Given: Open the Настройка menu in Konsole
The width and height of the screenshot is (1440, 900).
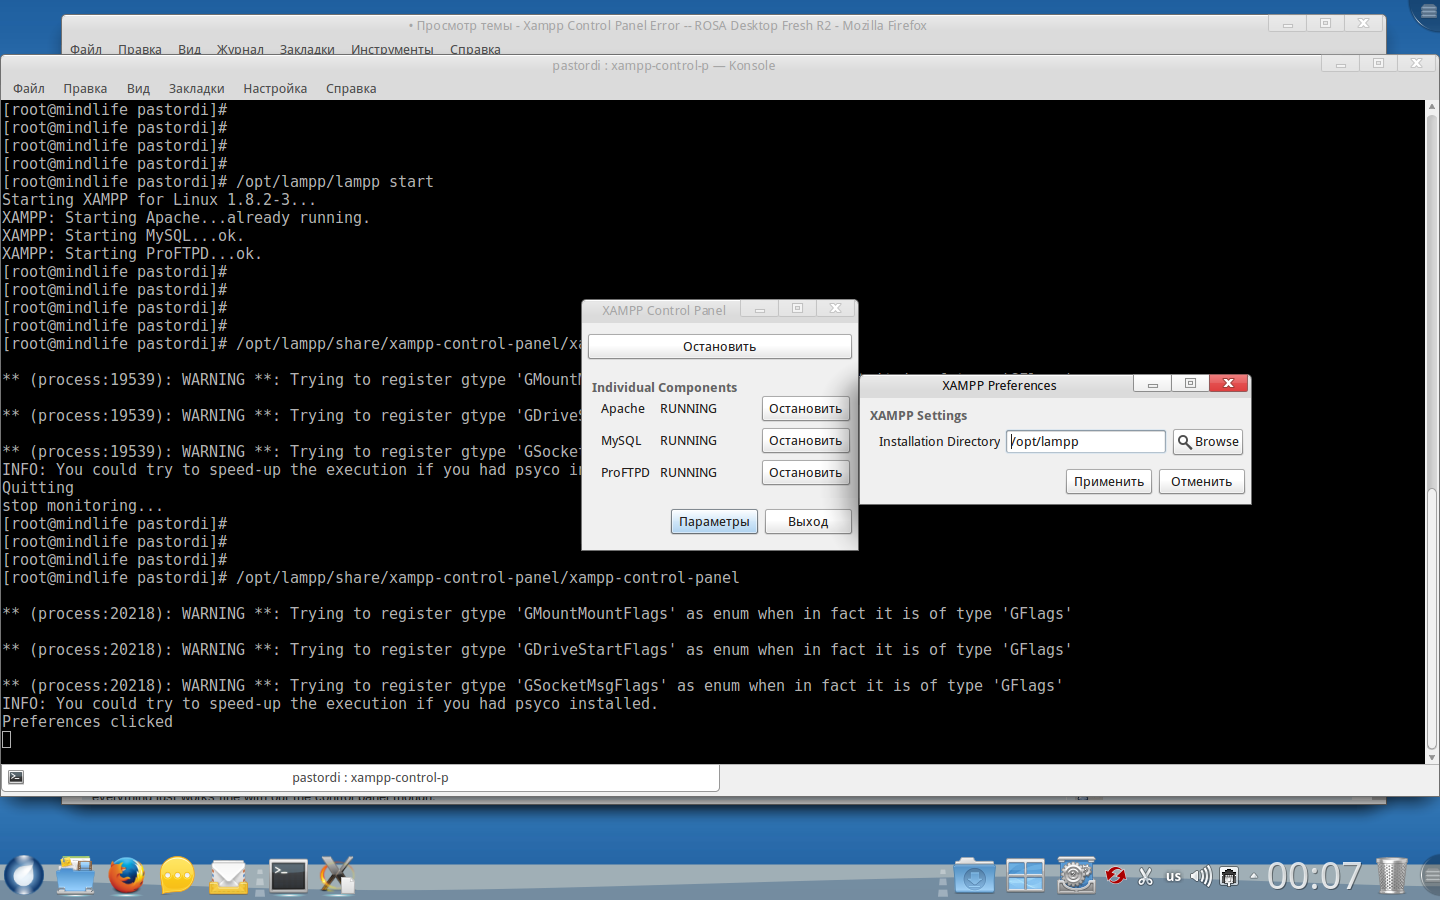Looking at the screenshot, I should [x=275, y=88].
